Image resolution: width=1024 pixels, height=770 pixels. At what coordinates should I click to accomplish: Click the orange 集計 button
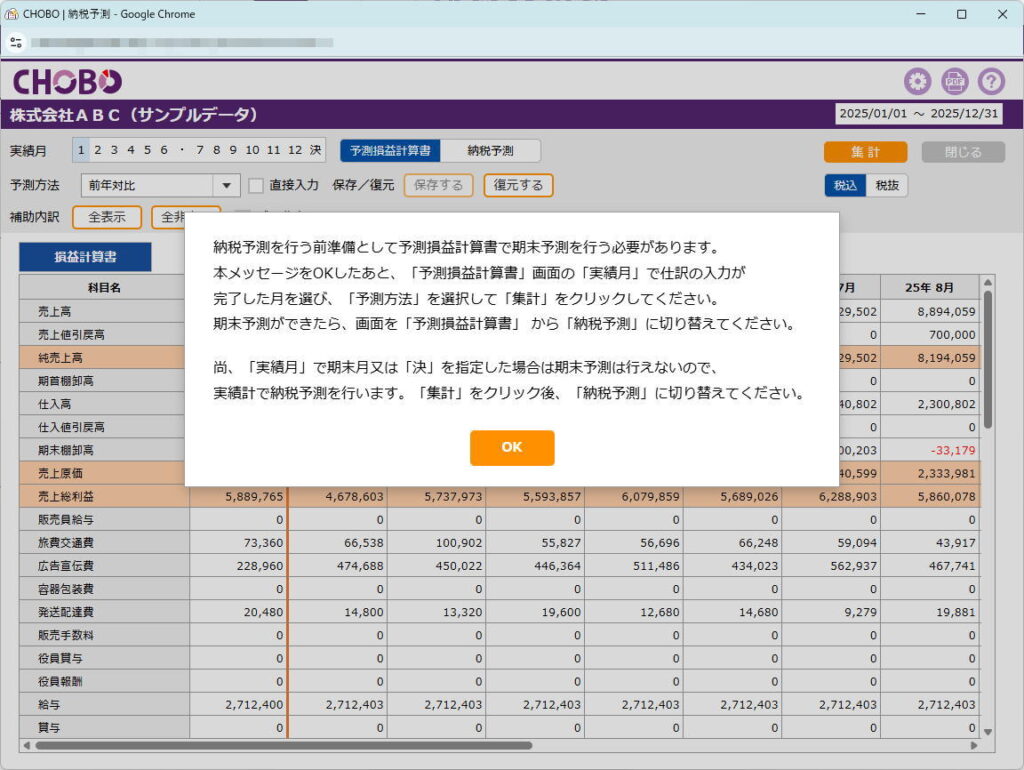pyautogui.click(x=865, y=152)
